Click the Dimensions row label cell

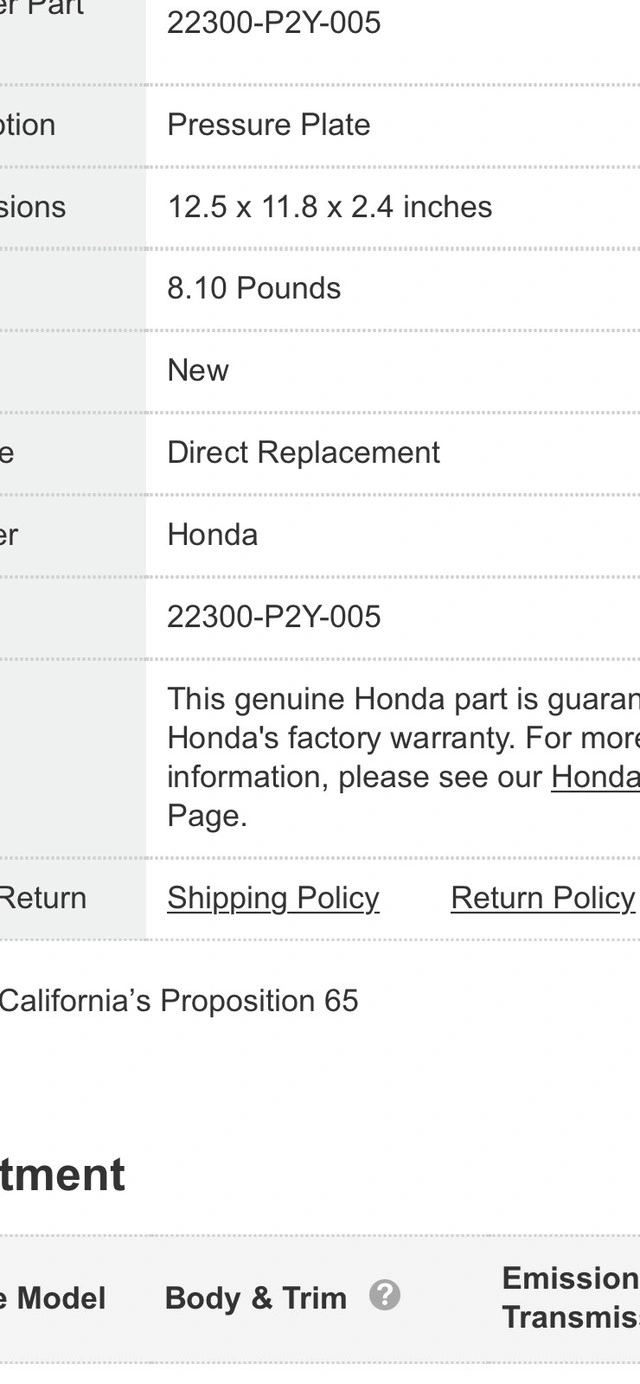point(73,207)
